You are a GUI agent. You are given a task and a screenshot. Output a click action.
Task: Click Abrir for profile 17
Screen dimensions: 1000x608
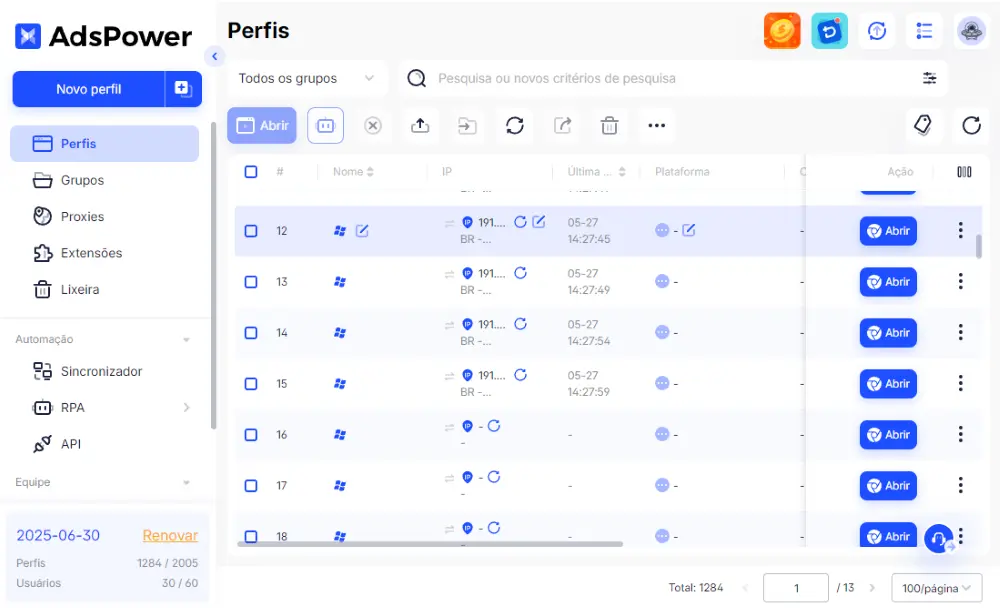888,486
